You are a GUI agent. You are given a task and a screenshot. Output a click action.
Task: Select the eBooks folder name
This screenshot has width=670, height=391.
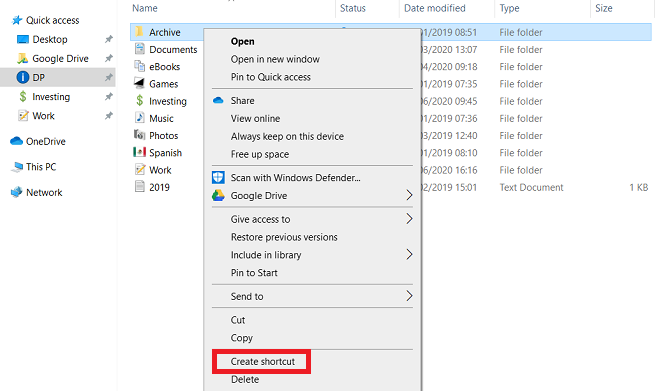(165, 67)
